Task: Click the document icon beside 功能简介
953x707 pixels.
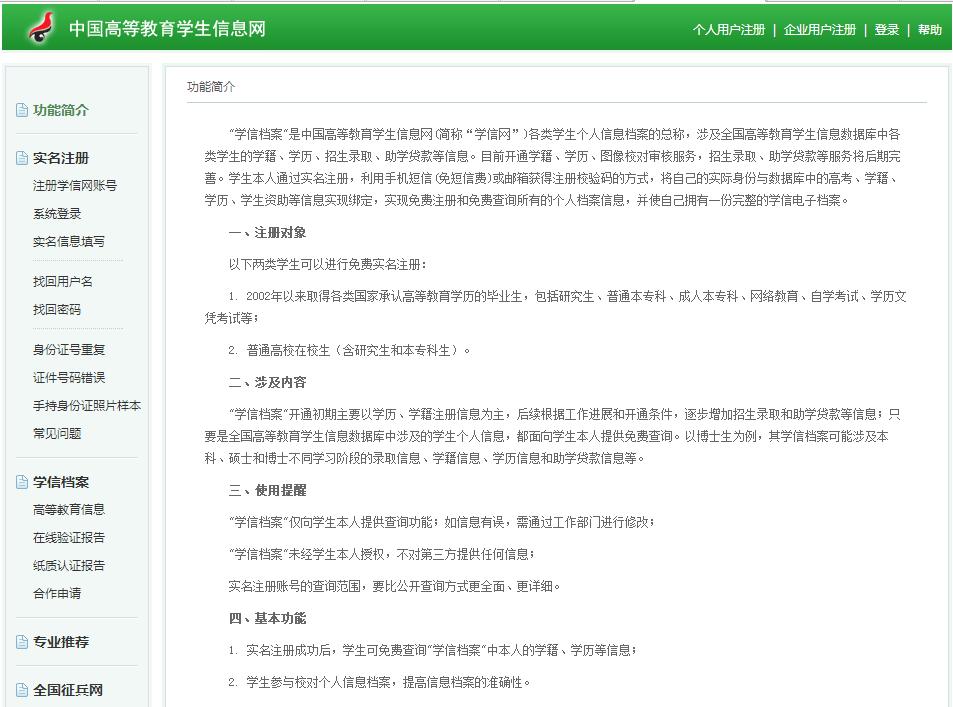Action: click(22, 110)
